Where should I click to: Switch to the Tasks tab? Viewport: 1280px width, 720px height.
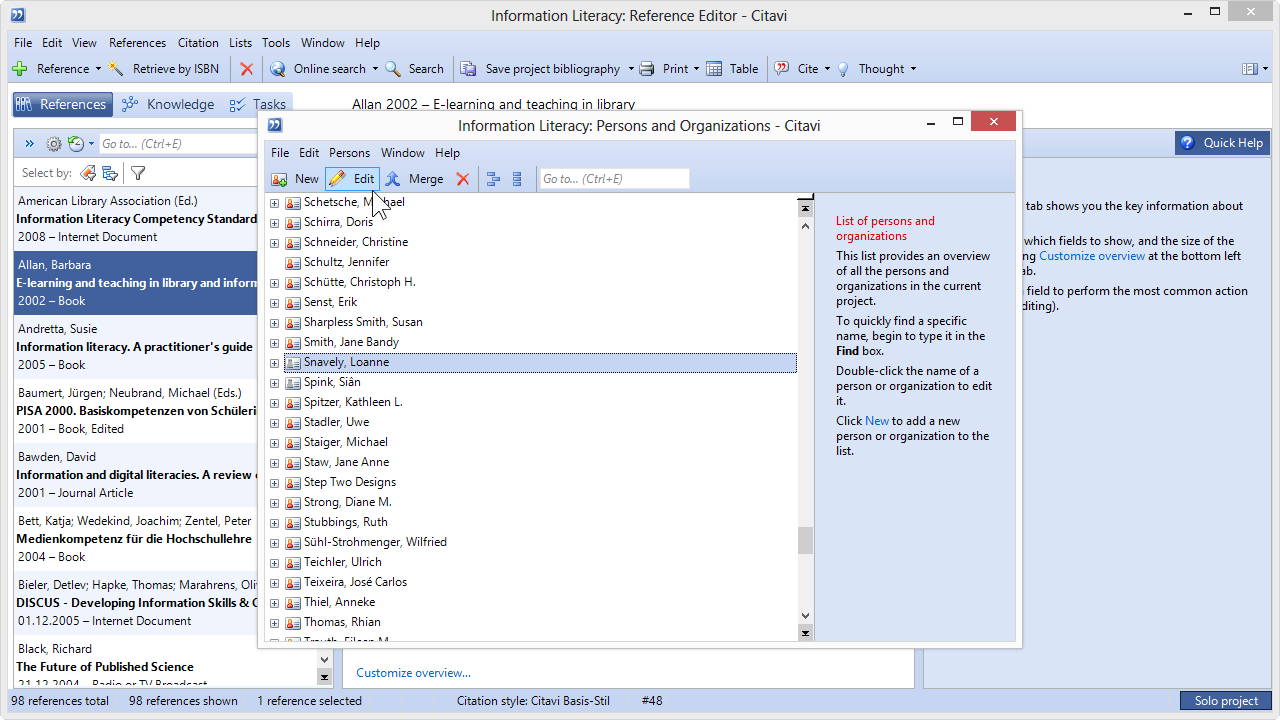tap(258, 104)
